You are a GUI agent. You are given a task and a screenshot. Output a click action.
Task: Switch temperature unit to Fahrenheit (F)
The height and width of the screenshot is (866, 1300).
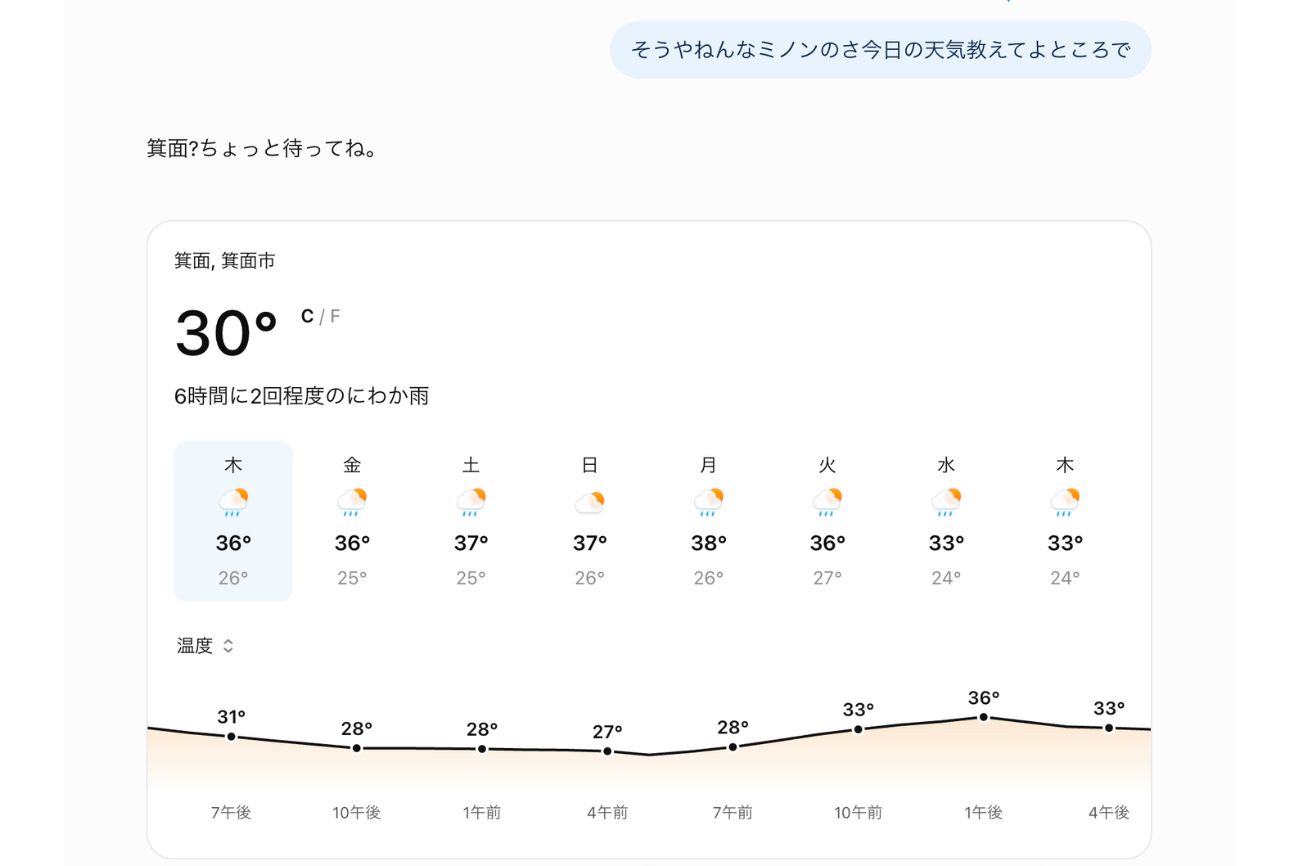point(335,317)
